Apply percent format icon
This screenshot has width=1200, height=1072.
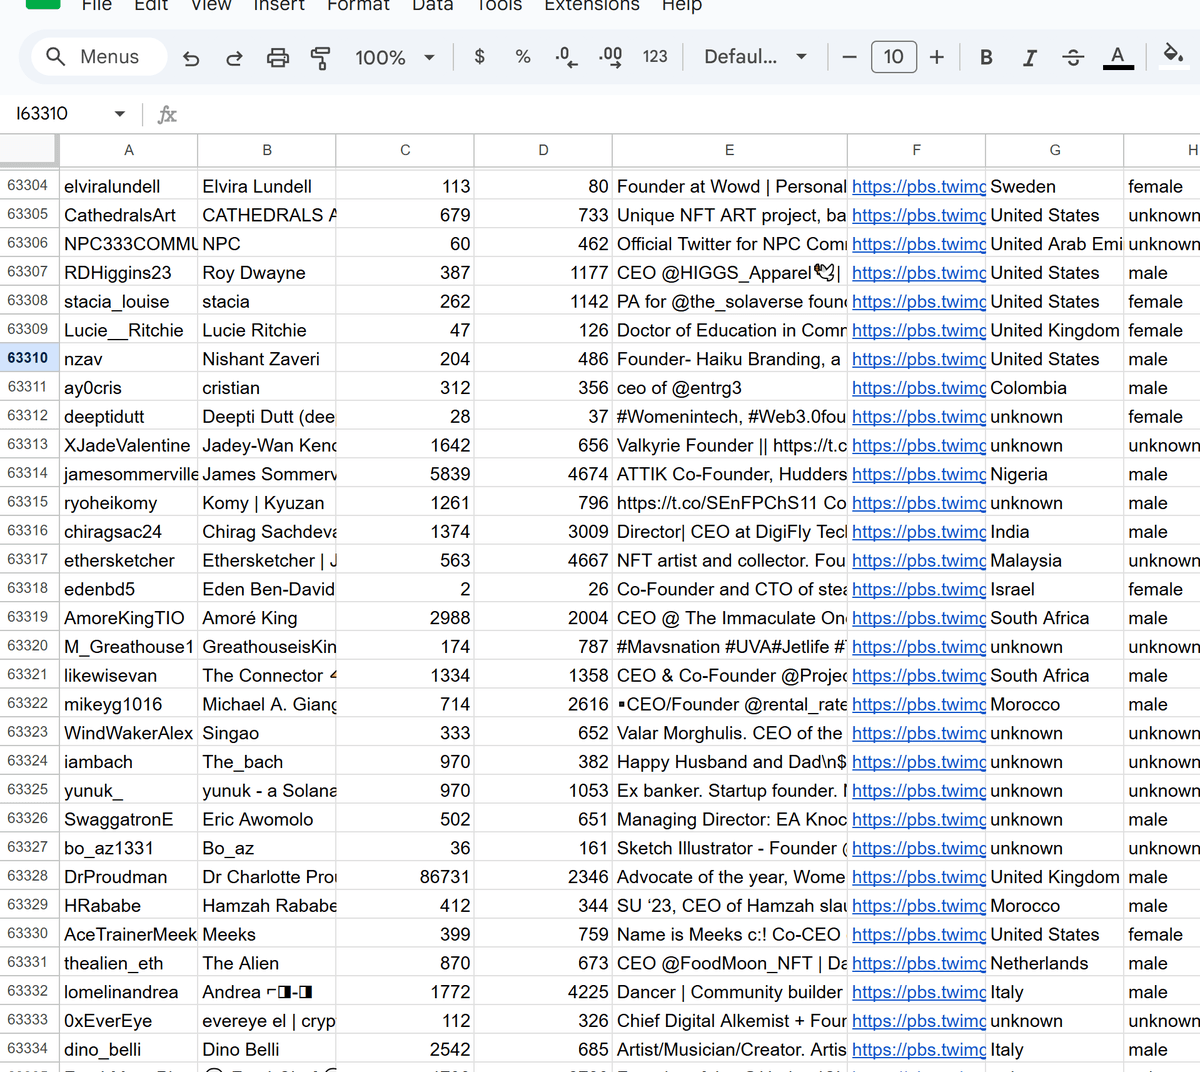[523, 57]
